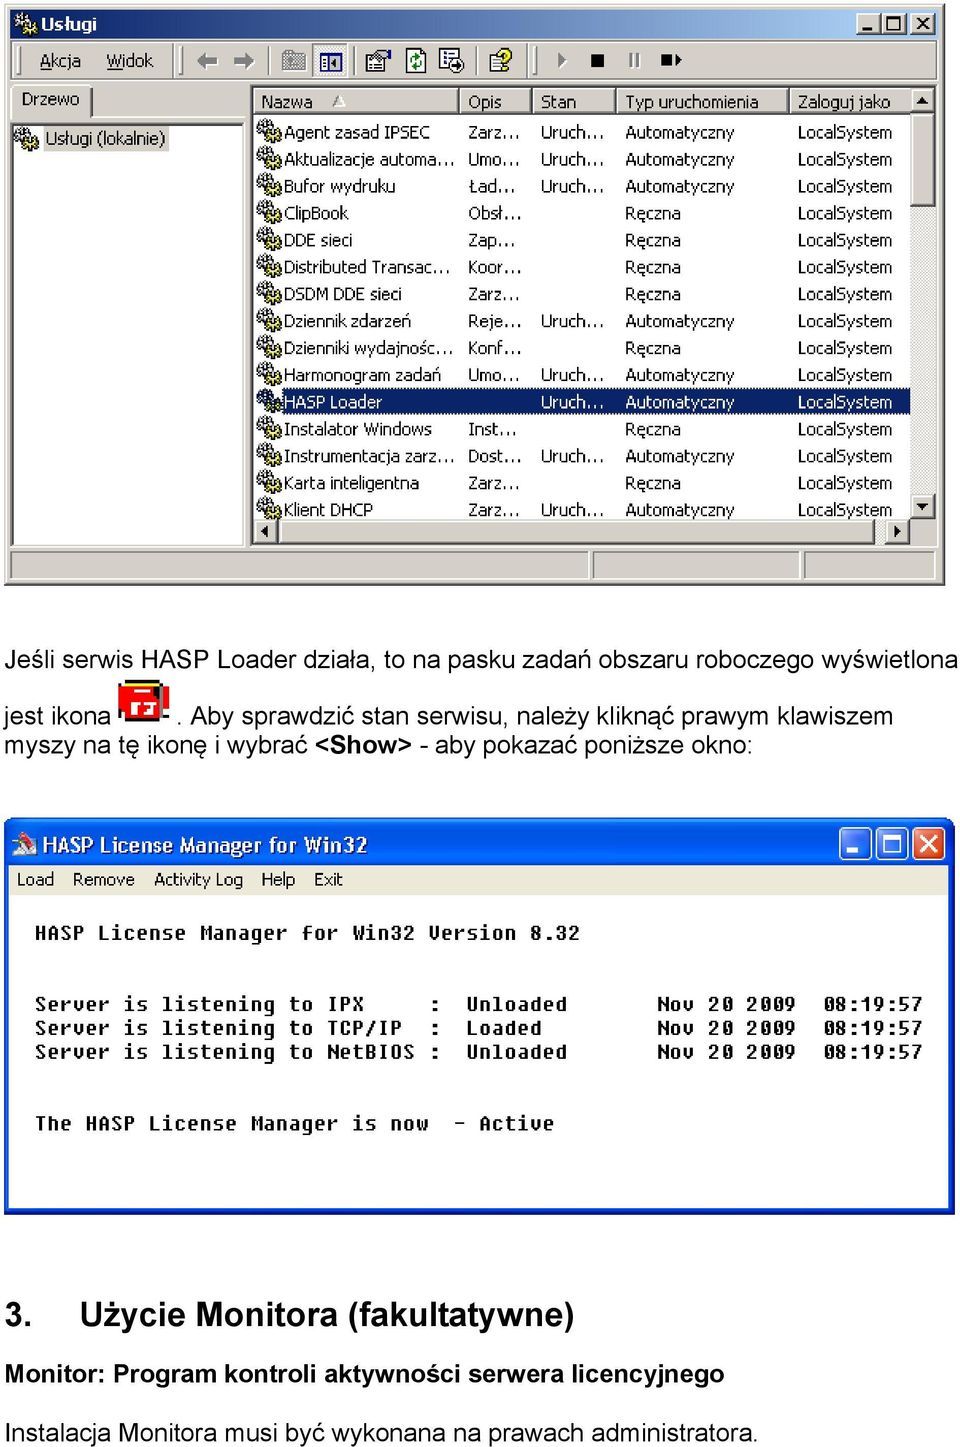Click the Automatyczny value of HASP Loader

coord(679,402)
